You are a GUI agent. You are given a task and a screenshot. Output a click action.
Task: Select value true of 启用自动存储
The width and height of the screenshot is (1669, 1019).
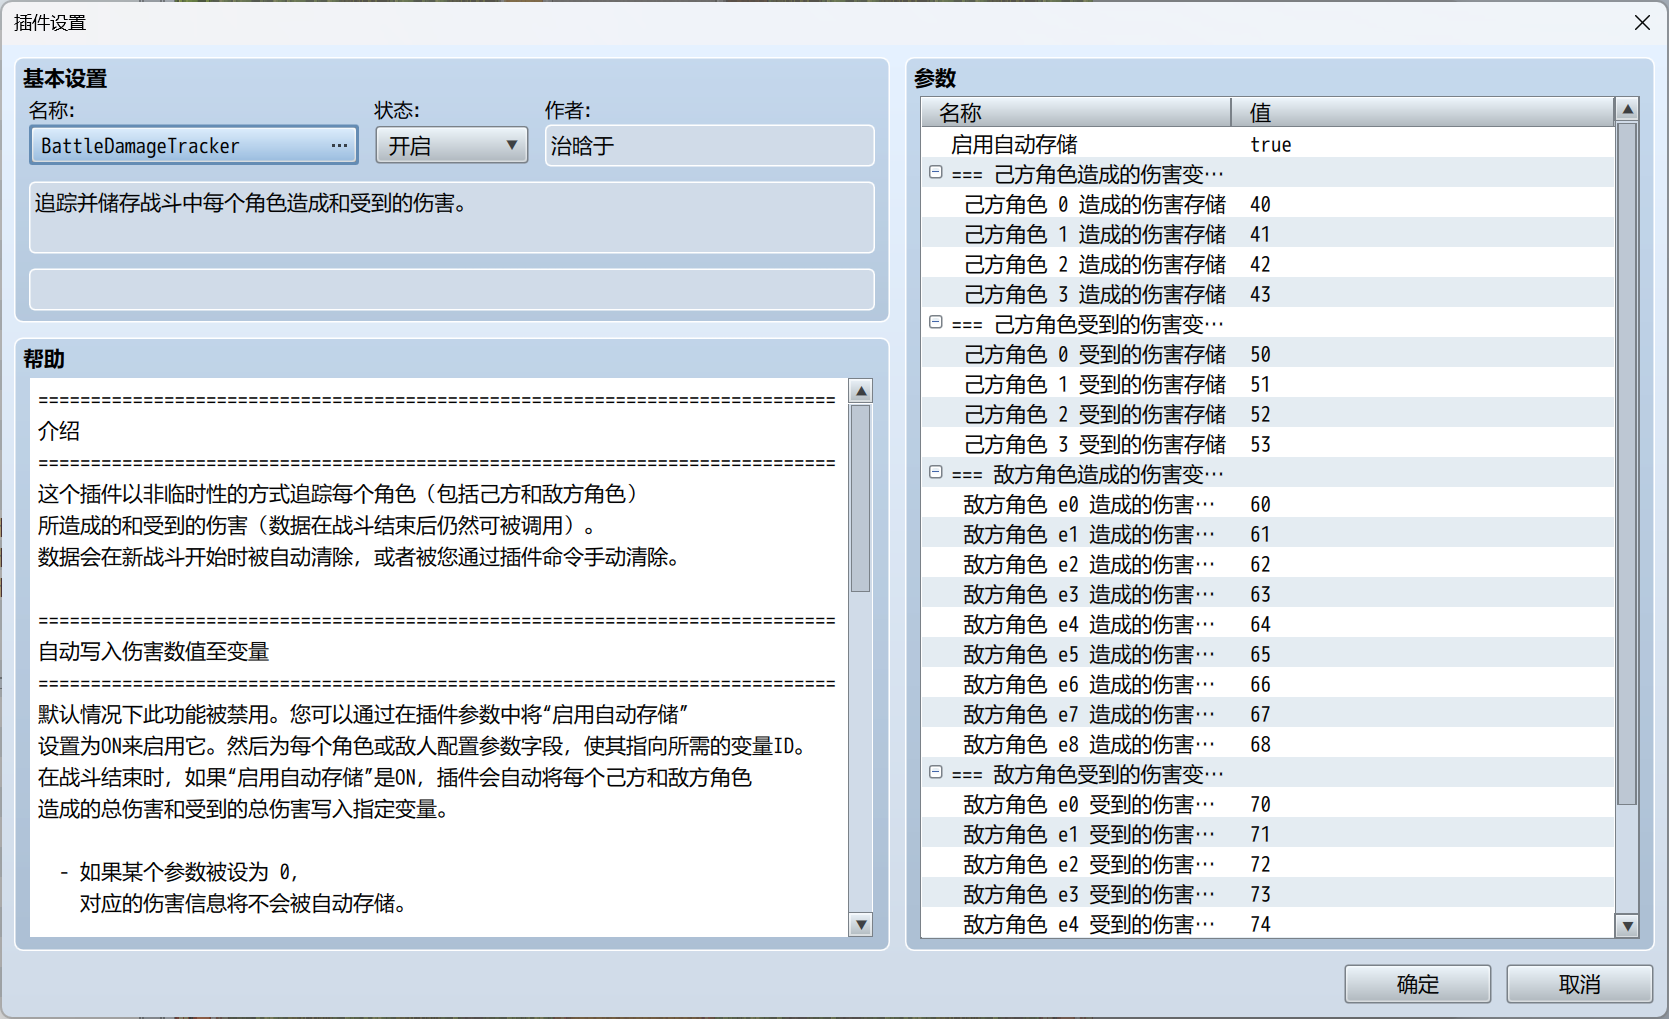[x=1271, y=144]
